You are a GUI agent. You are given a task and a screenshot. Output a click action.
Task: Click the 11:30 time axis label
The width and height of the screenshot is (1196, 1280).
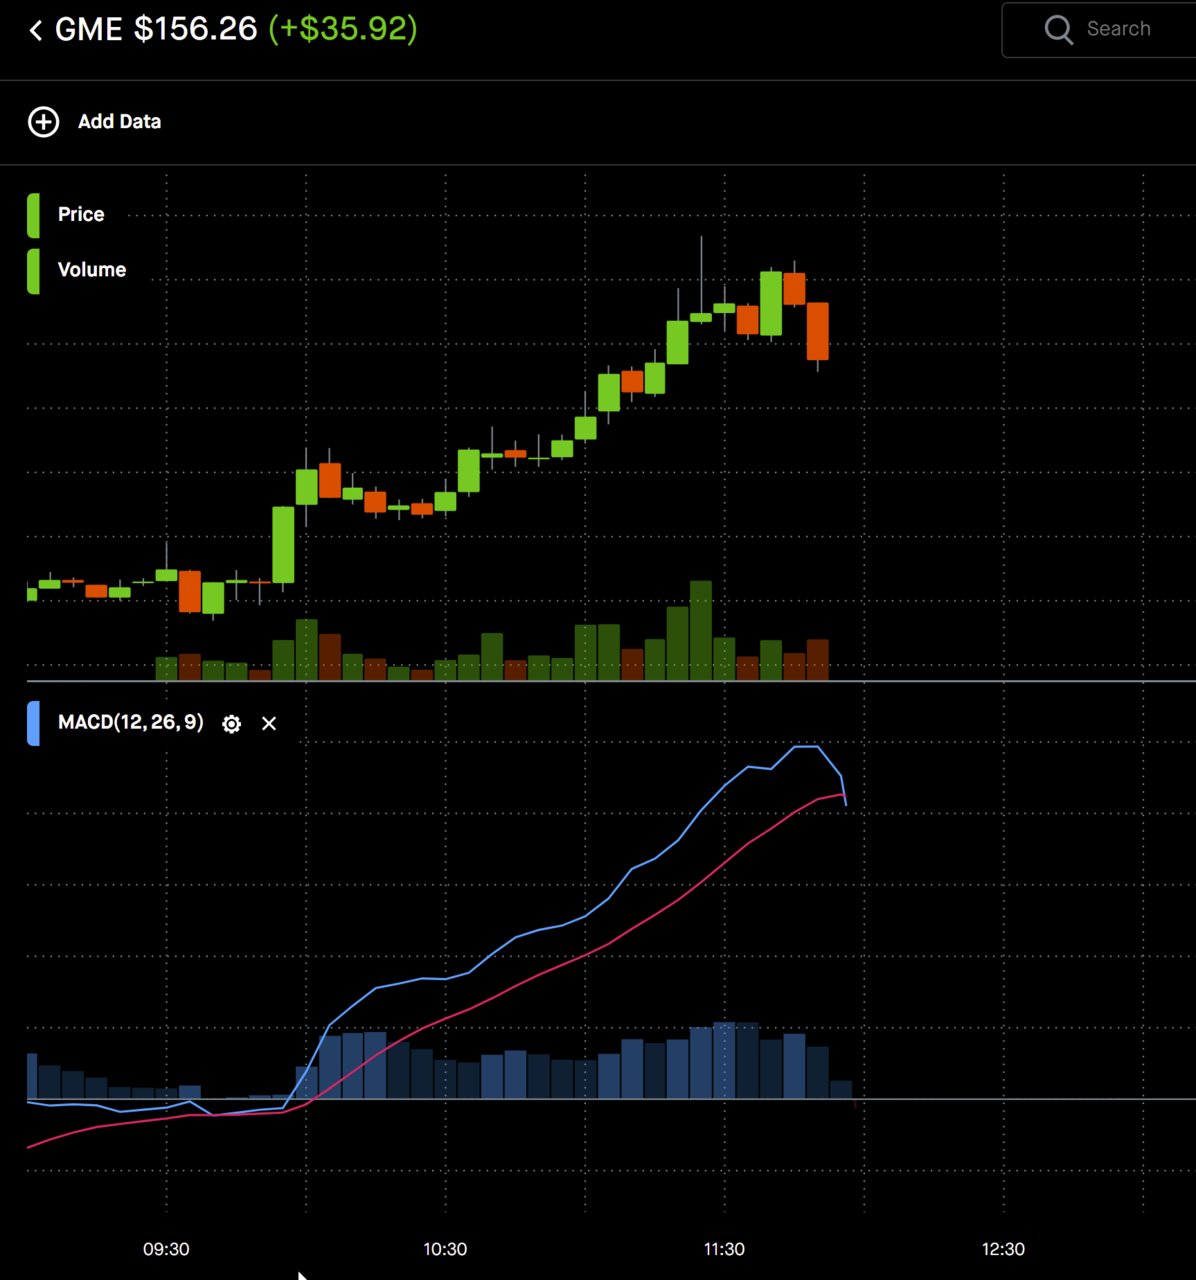coord(724,1249)
